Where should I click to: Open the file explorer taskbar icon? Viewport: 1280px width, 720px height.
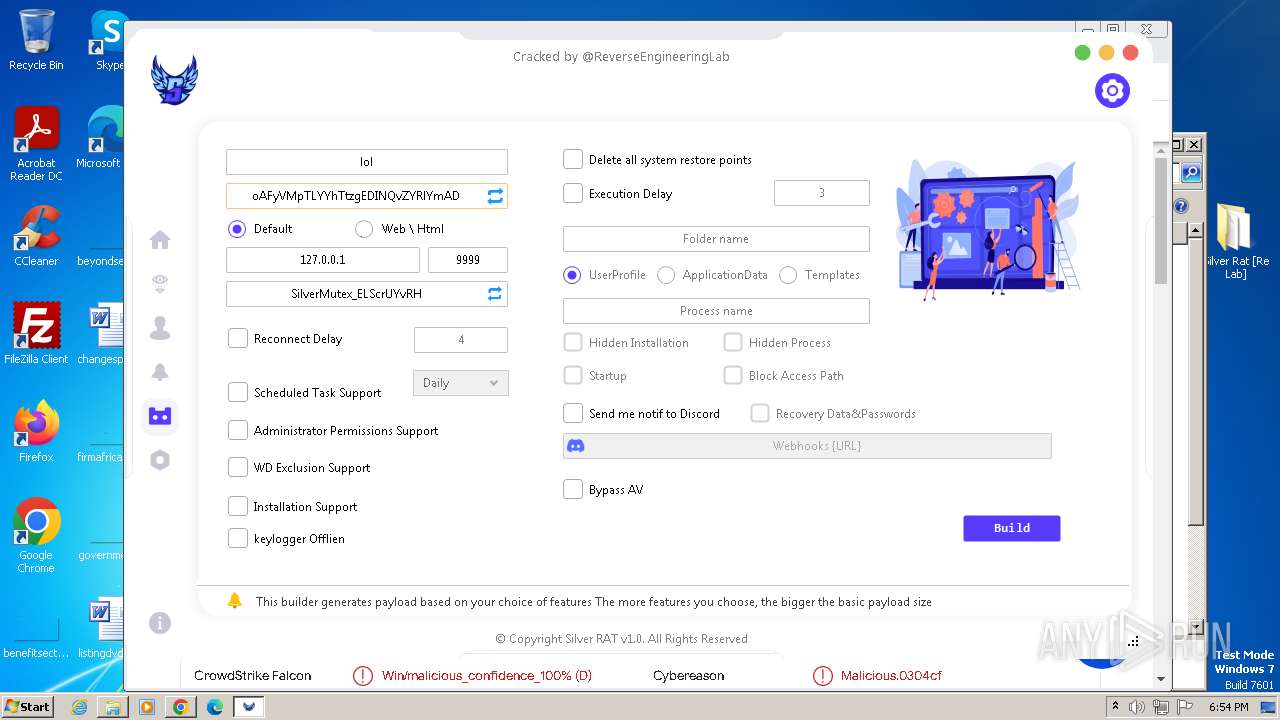[113, 707]
